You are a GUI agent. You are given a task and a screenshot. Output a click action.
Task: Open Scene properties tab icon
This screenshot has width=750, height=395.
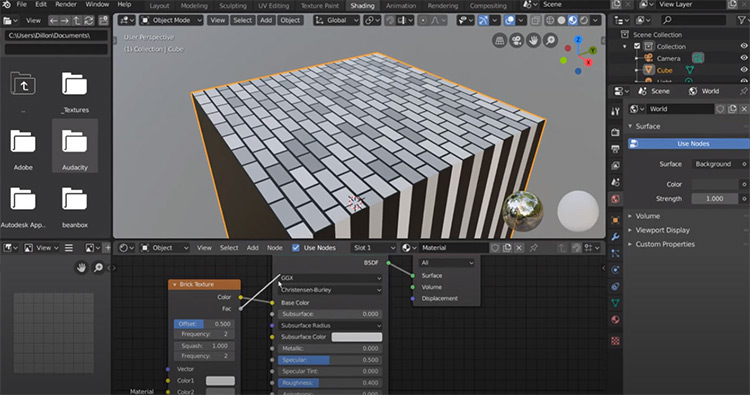tap(616, 182)
